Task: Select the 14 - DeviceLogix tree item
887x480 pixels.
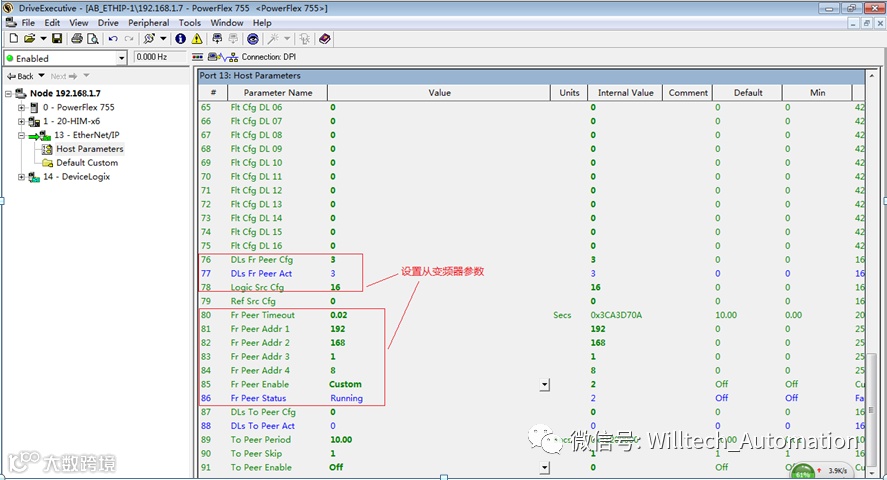Action: tap(76, 177)
